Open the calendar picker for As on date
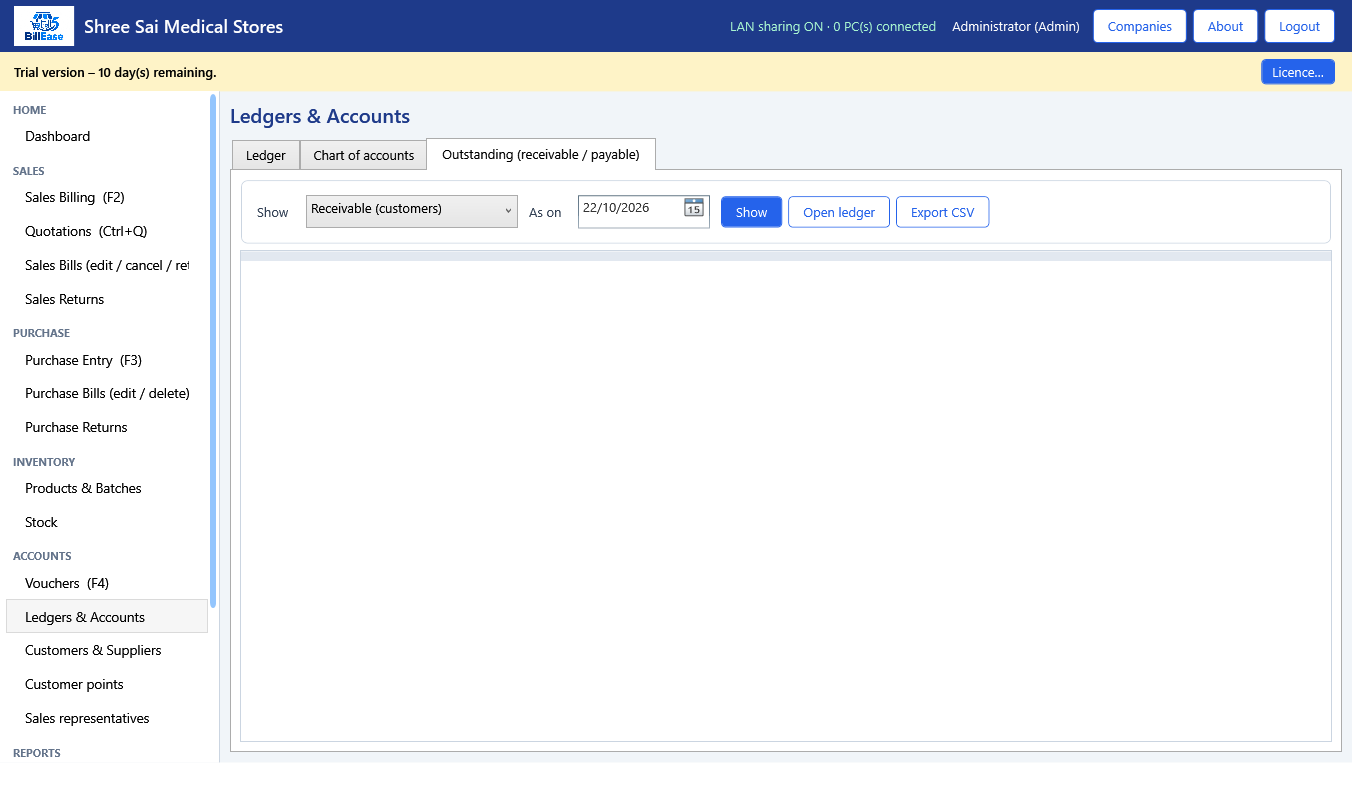Viewport: 1366px width, 800px height. coord(694,208)
